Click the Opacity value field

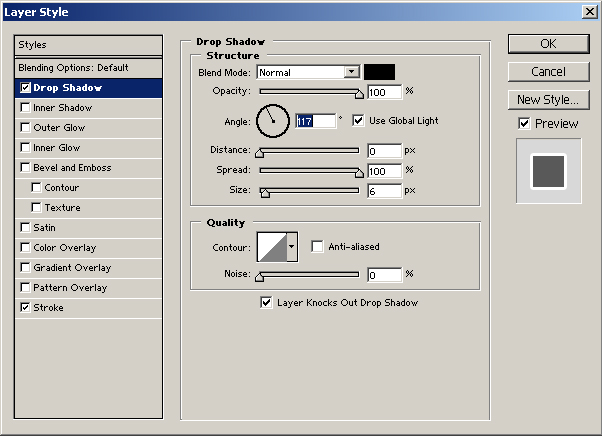(x=385, y=92)
